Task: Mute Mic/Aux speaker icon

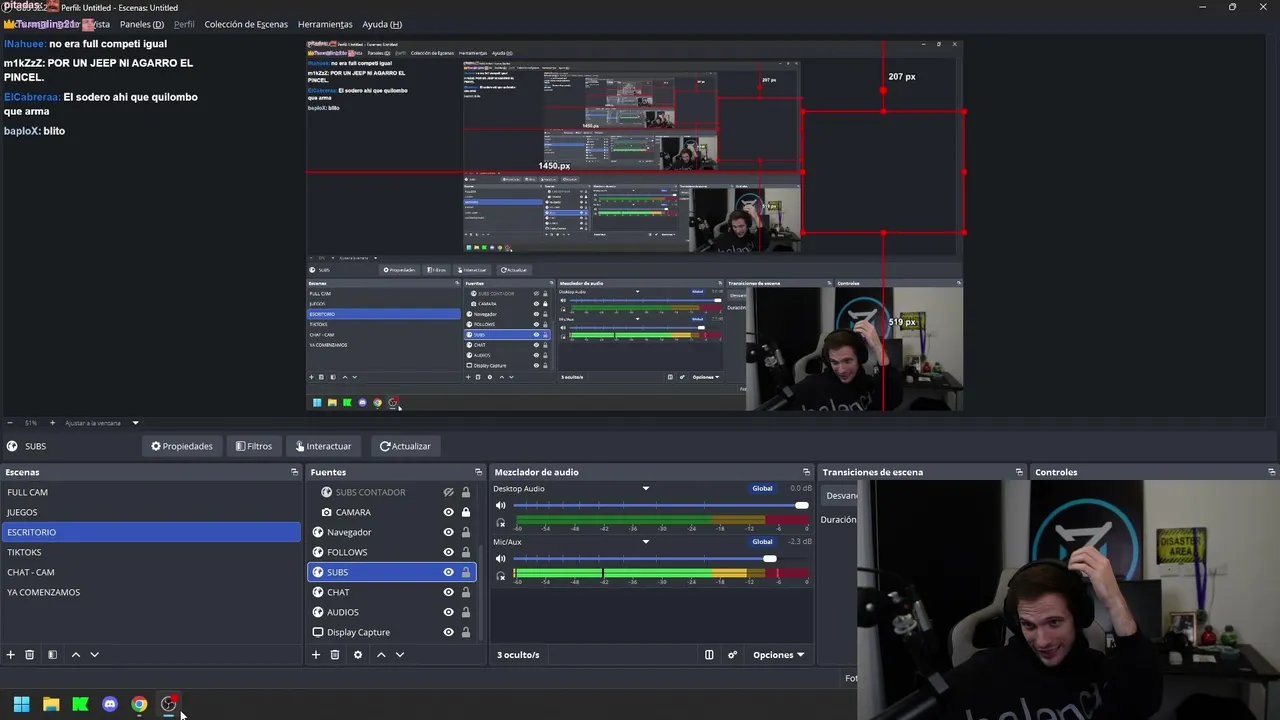Action: point(501,559)
